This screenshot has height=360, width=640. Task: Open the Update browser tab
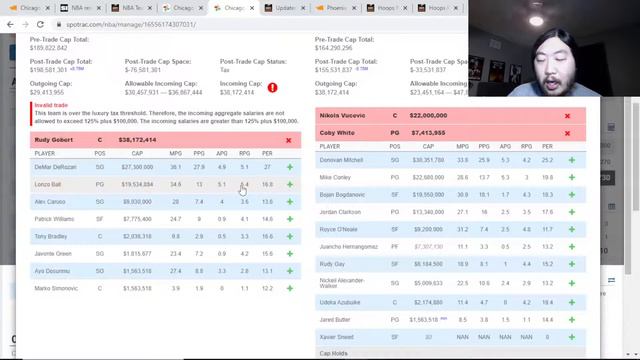[x=284, y=8]
